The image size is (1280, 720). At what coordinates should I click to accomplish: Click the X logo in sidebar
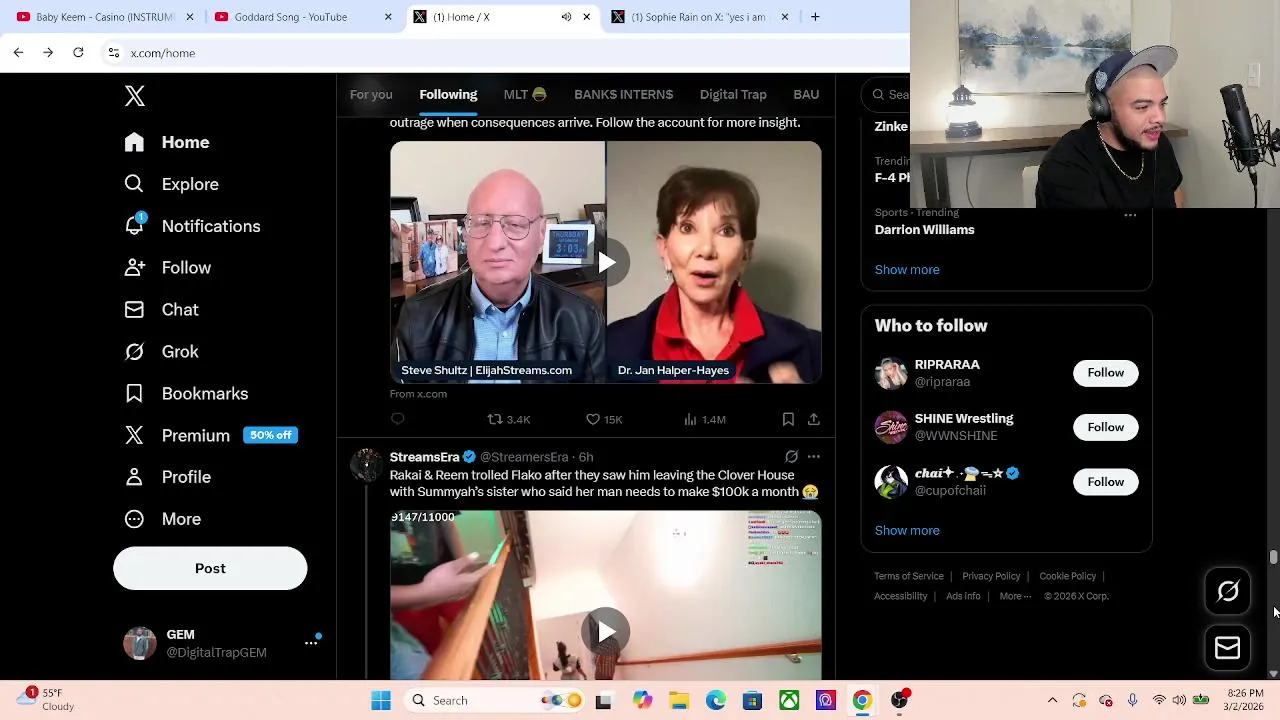tap(135, 96)
